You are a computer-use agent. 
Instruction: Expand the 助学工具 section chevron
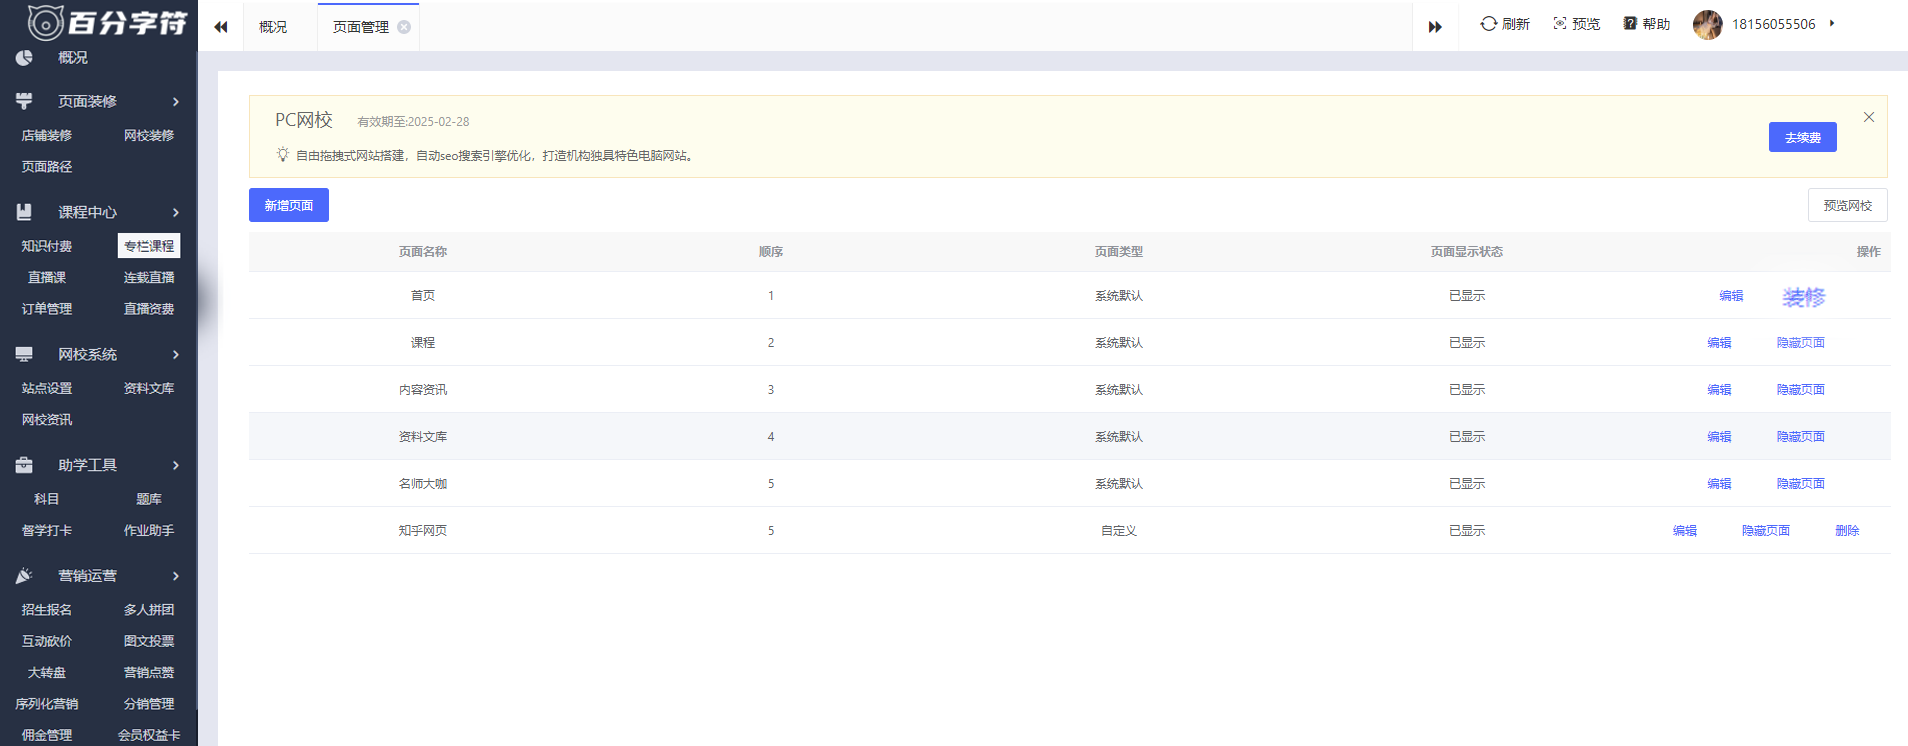pyautogui.click(x=176, y=465)
